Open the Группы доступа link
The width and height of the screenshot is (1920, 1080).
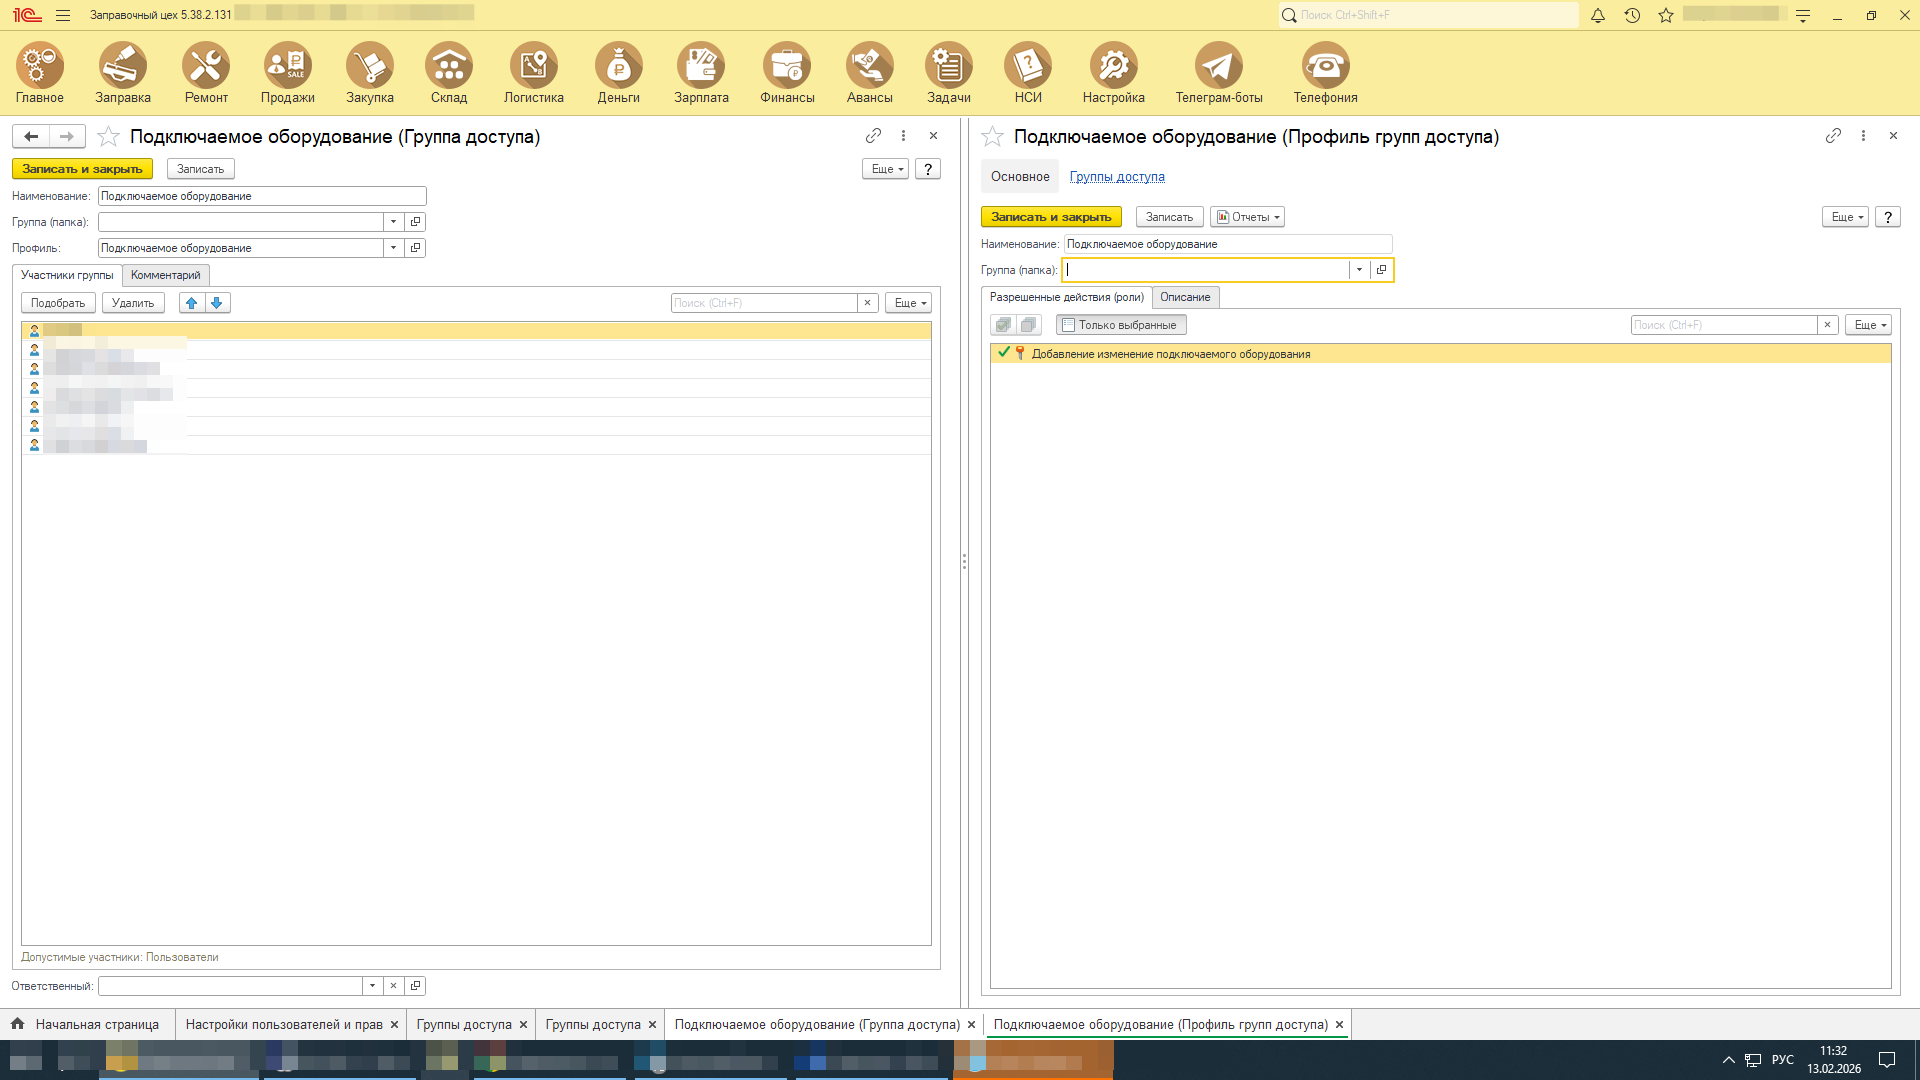click(1117, 177)
